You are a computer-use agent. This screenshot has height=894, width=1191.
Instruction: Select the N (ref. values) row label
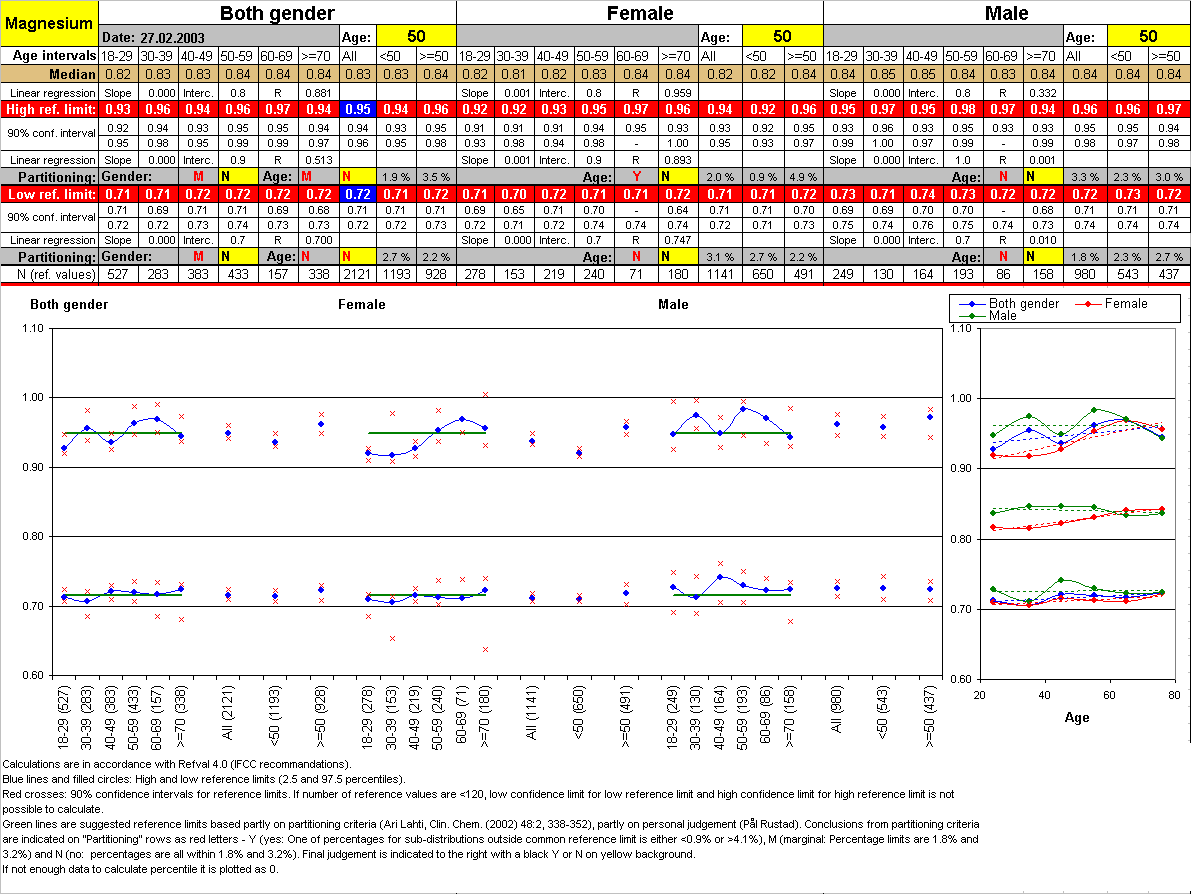(x=50, y=274)
